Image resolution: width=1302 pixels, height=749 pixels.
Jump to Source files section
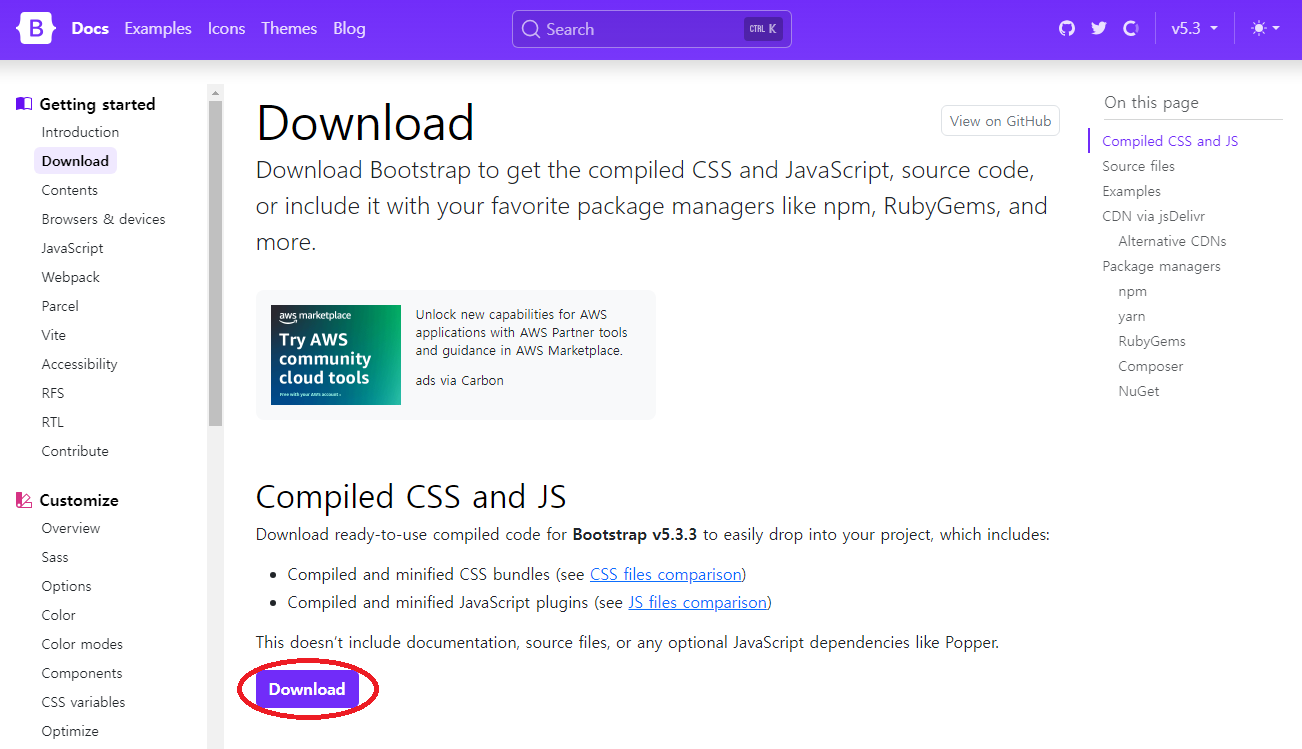tap(1138, 166)
